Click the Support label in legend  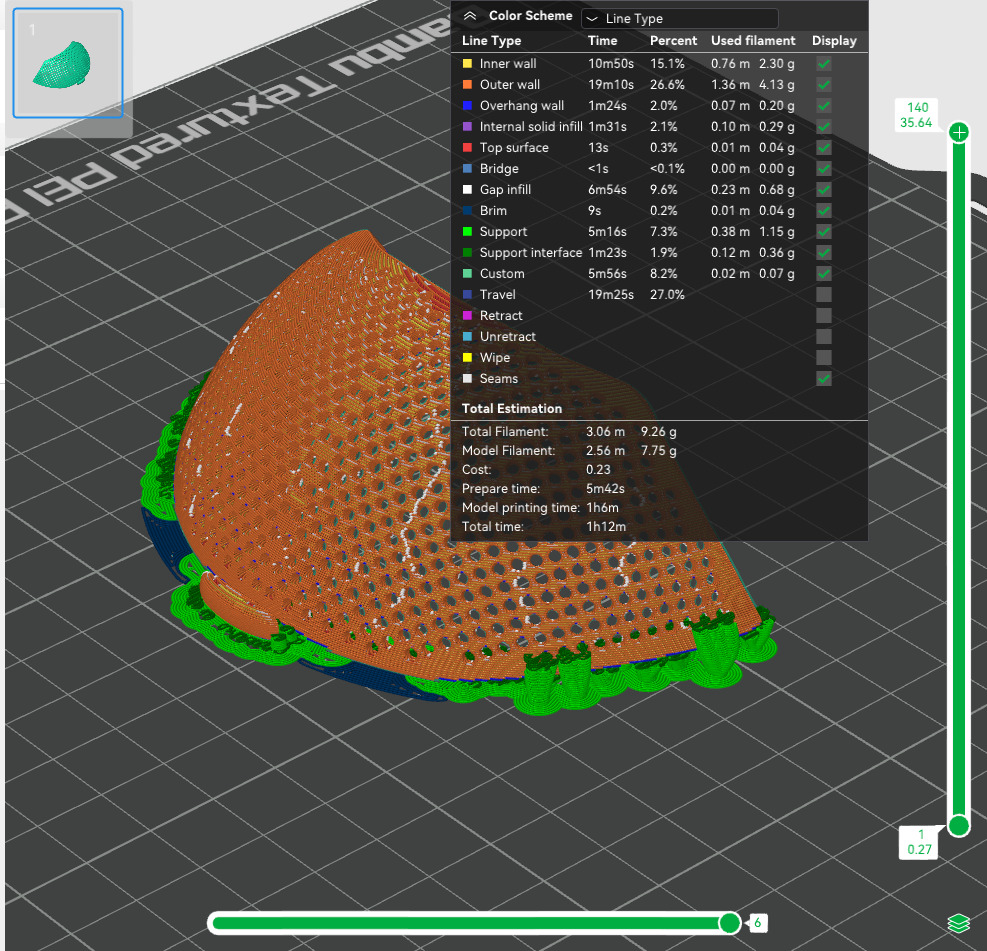point(503,232)
